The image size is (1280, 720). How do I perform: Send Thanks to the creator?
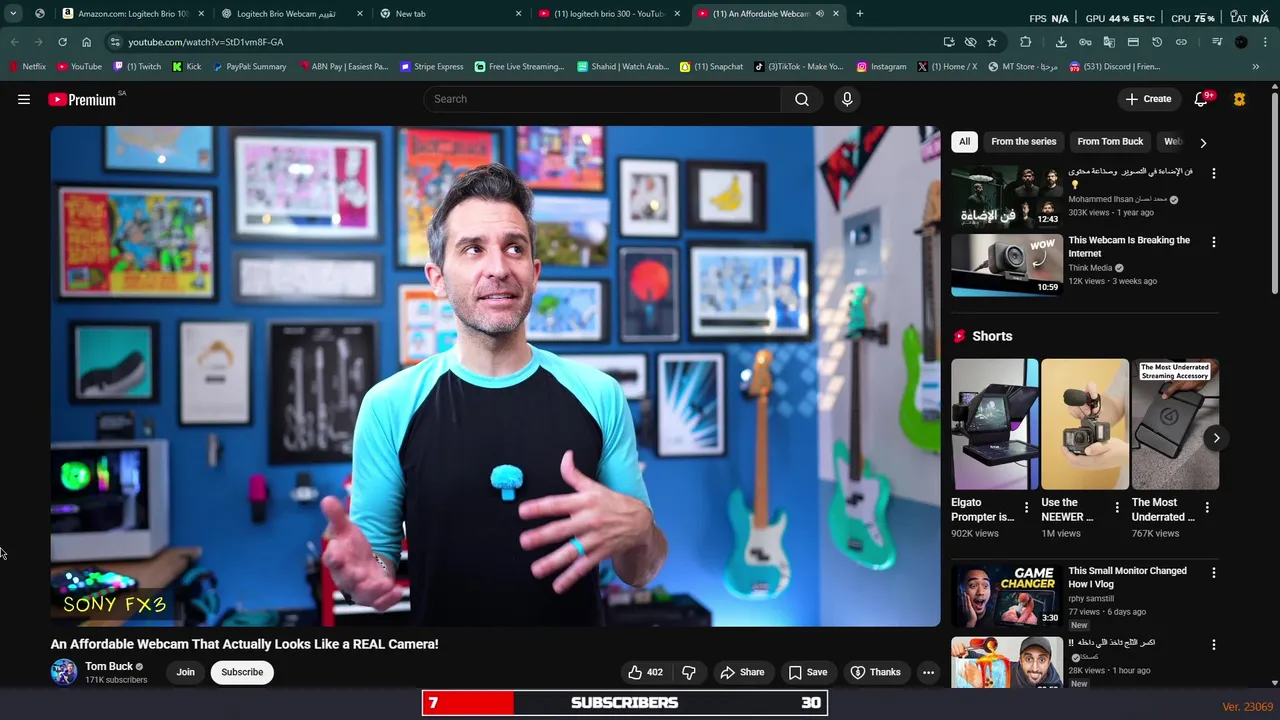pos(876,672)
